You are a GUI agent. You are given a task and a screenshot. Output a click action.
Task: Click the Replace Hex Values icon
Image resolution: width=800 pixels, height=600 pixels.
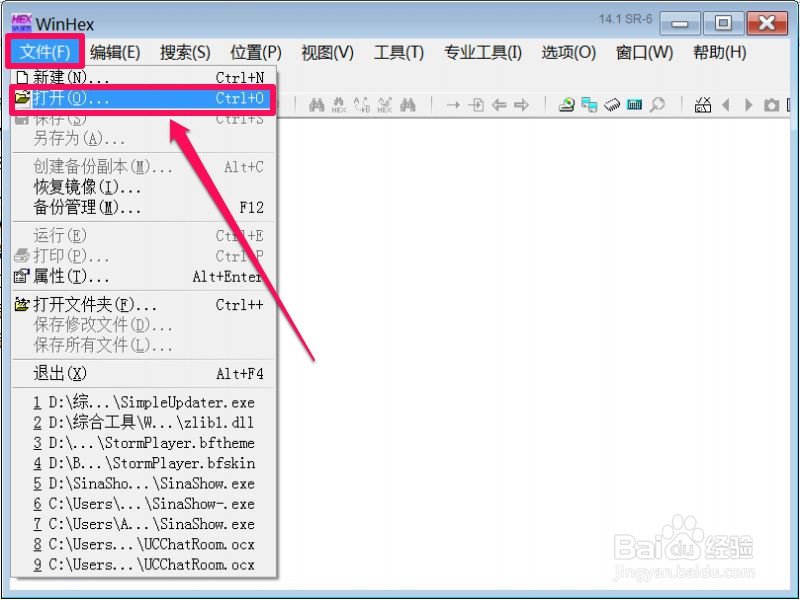pyautogui.click(x=385, y=105)
